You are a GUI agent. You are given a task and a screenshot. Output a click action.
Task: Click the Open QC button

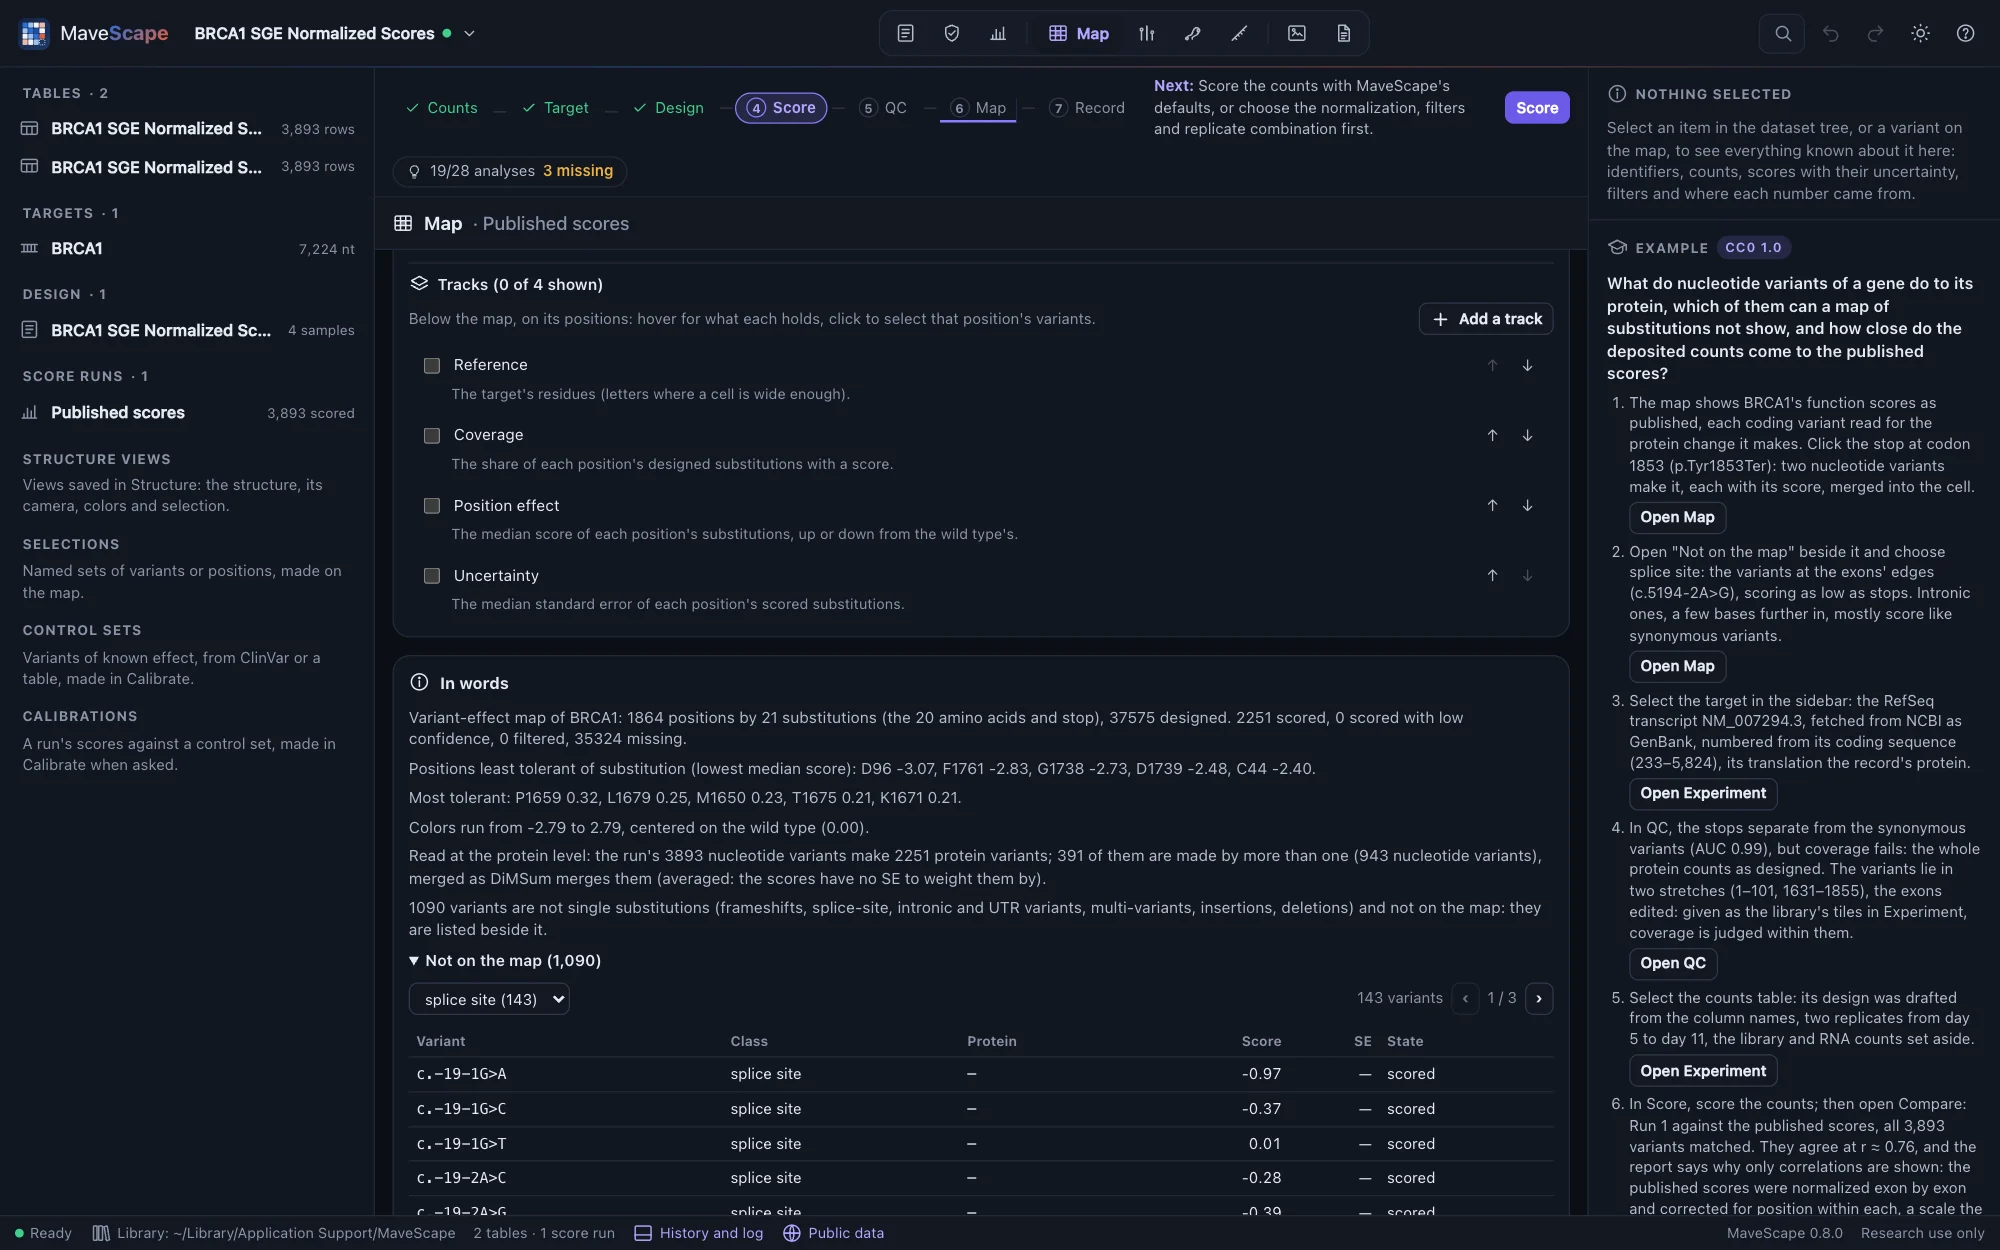pyautogui.click(x=1673, y=963)
